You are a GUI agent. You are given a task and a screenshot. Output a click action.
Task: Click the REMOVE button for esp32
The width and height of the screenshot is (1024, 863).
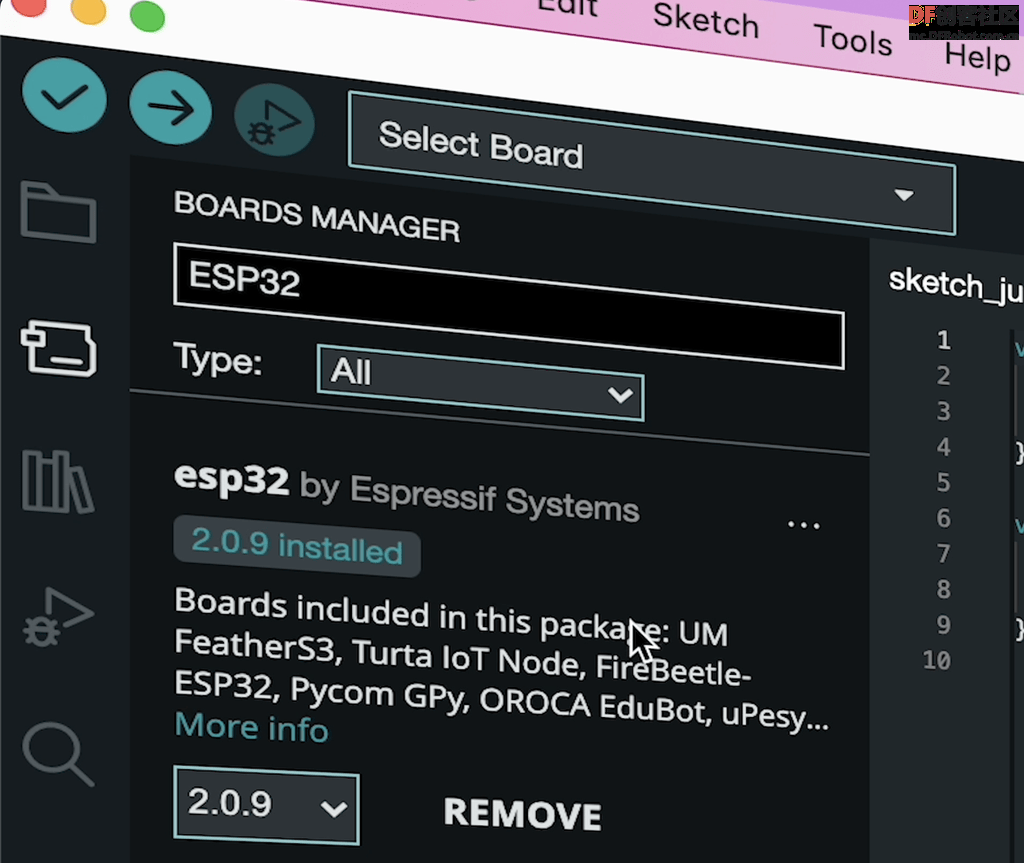(x=522, y=814)
